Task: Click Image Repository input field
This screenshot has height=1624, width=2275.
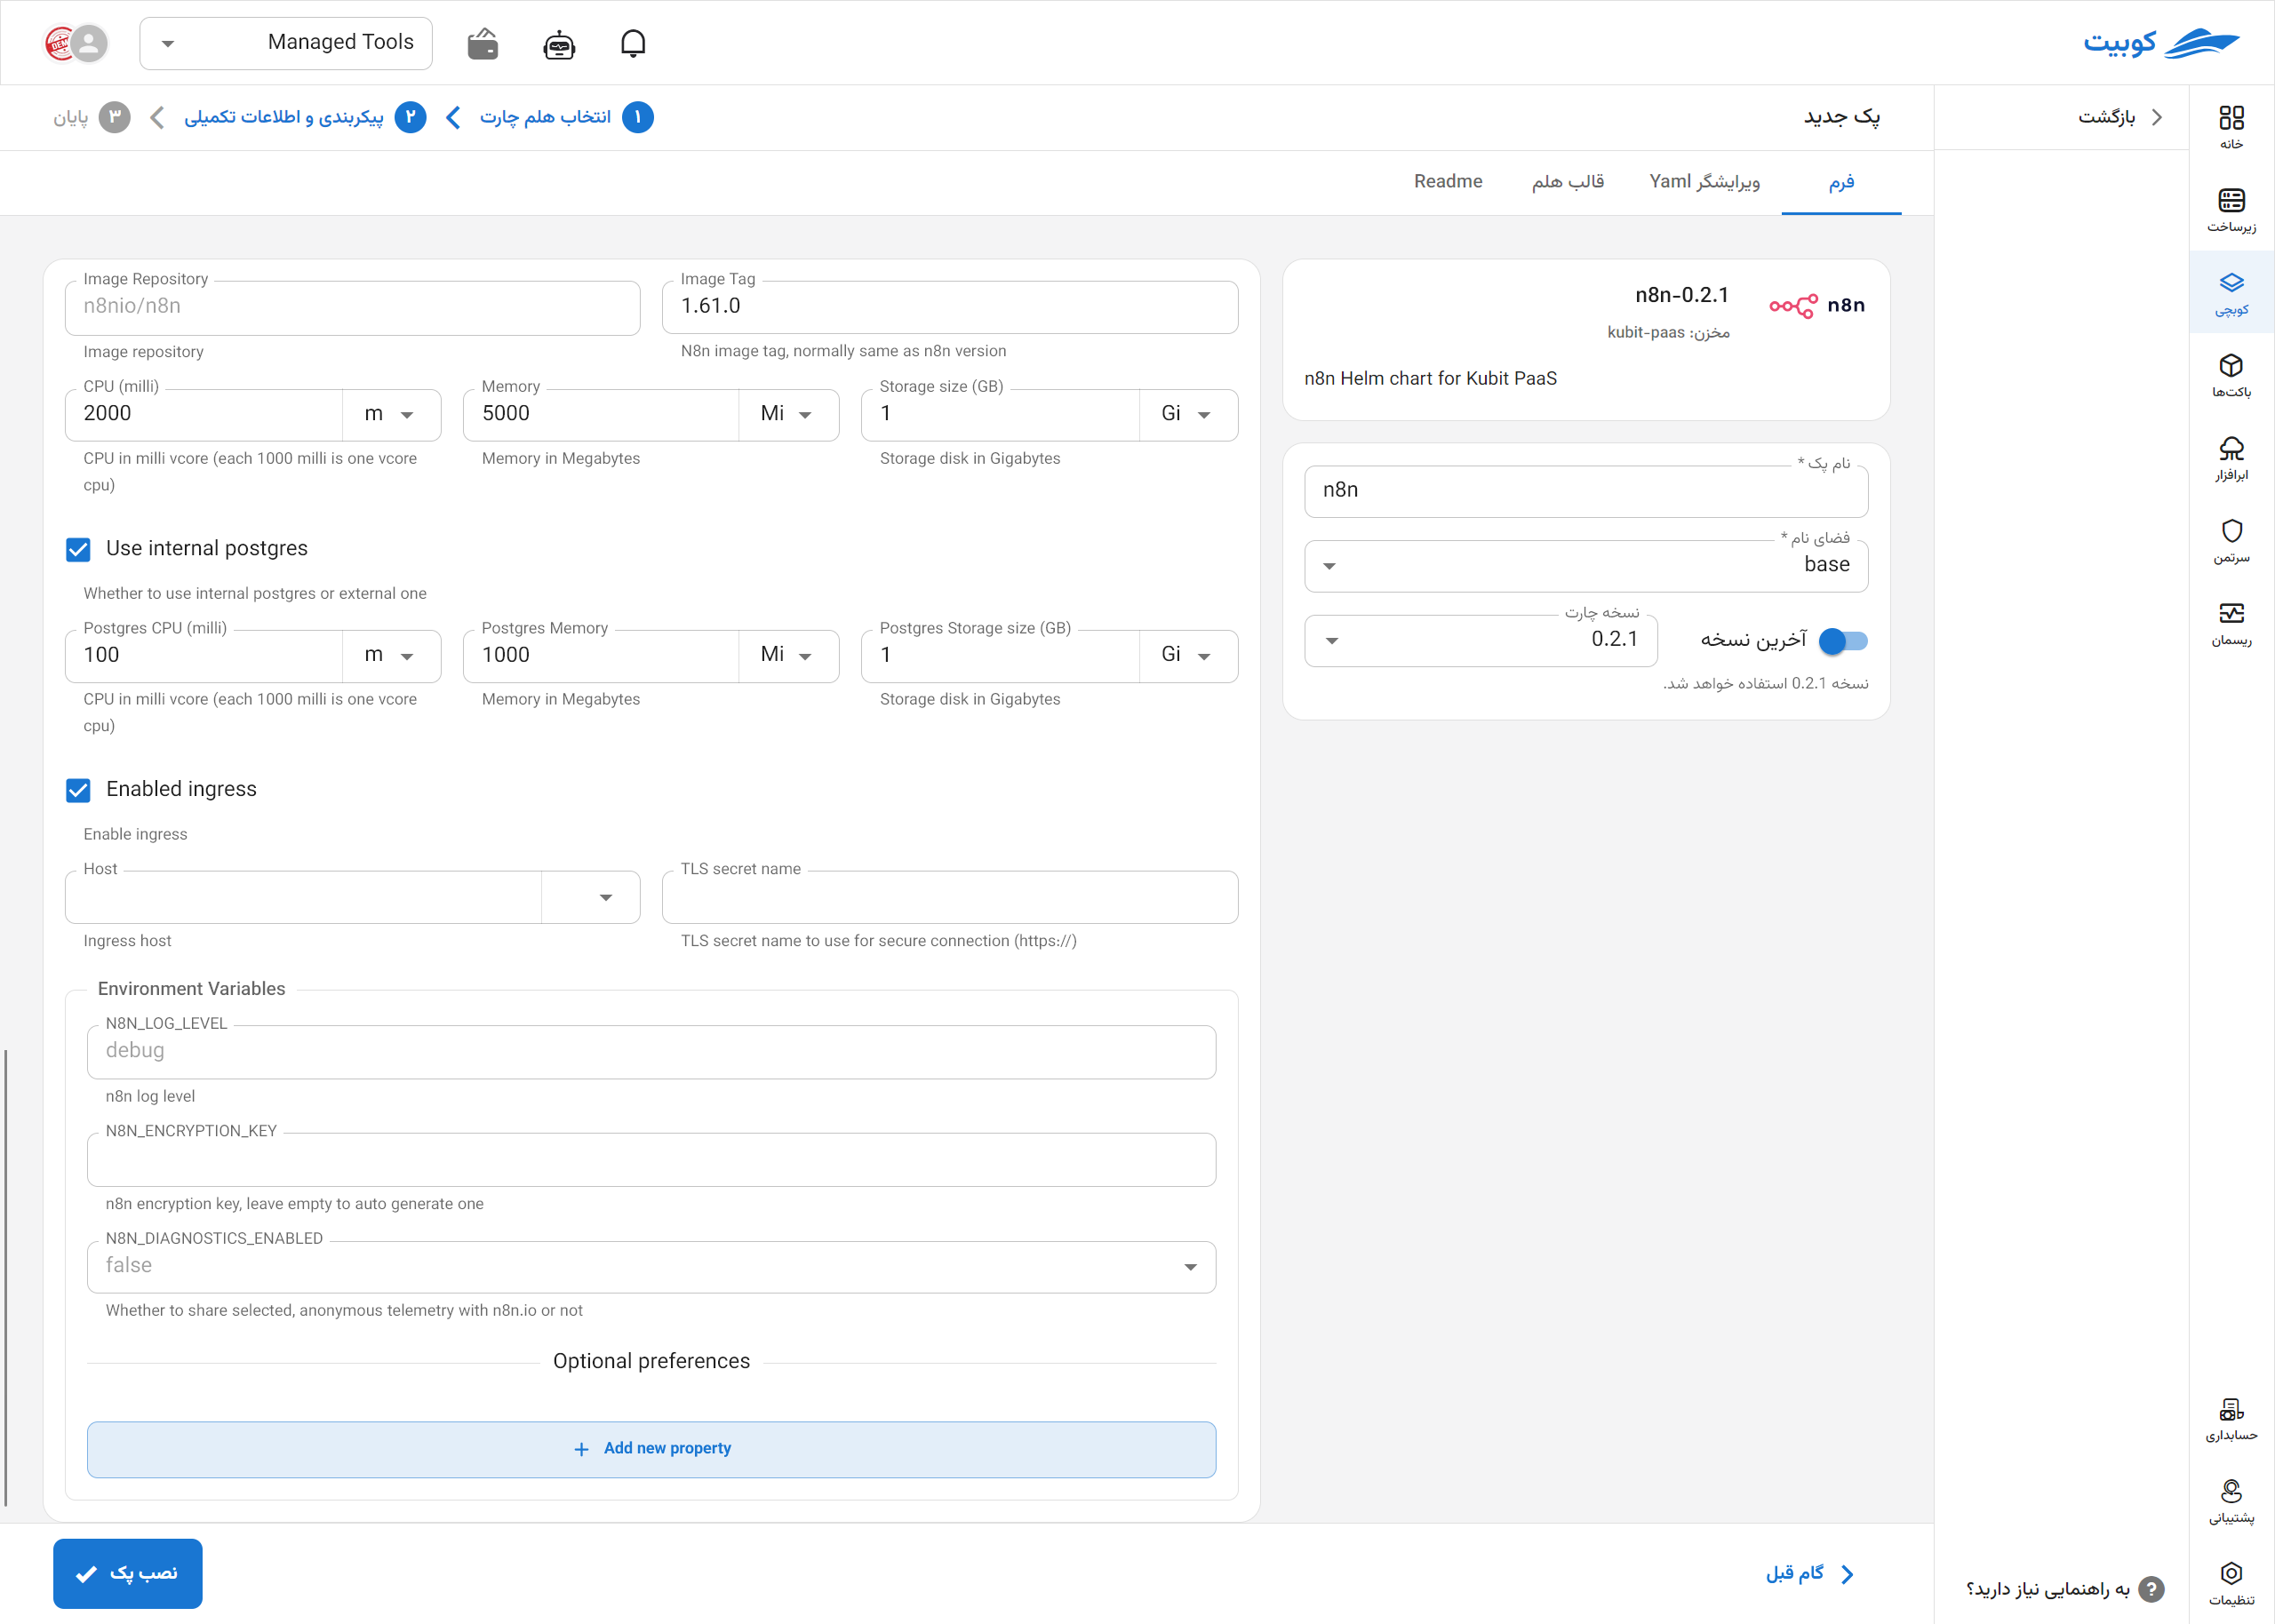Action: tap(352, 307)
